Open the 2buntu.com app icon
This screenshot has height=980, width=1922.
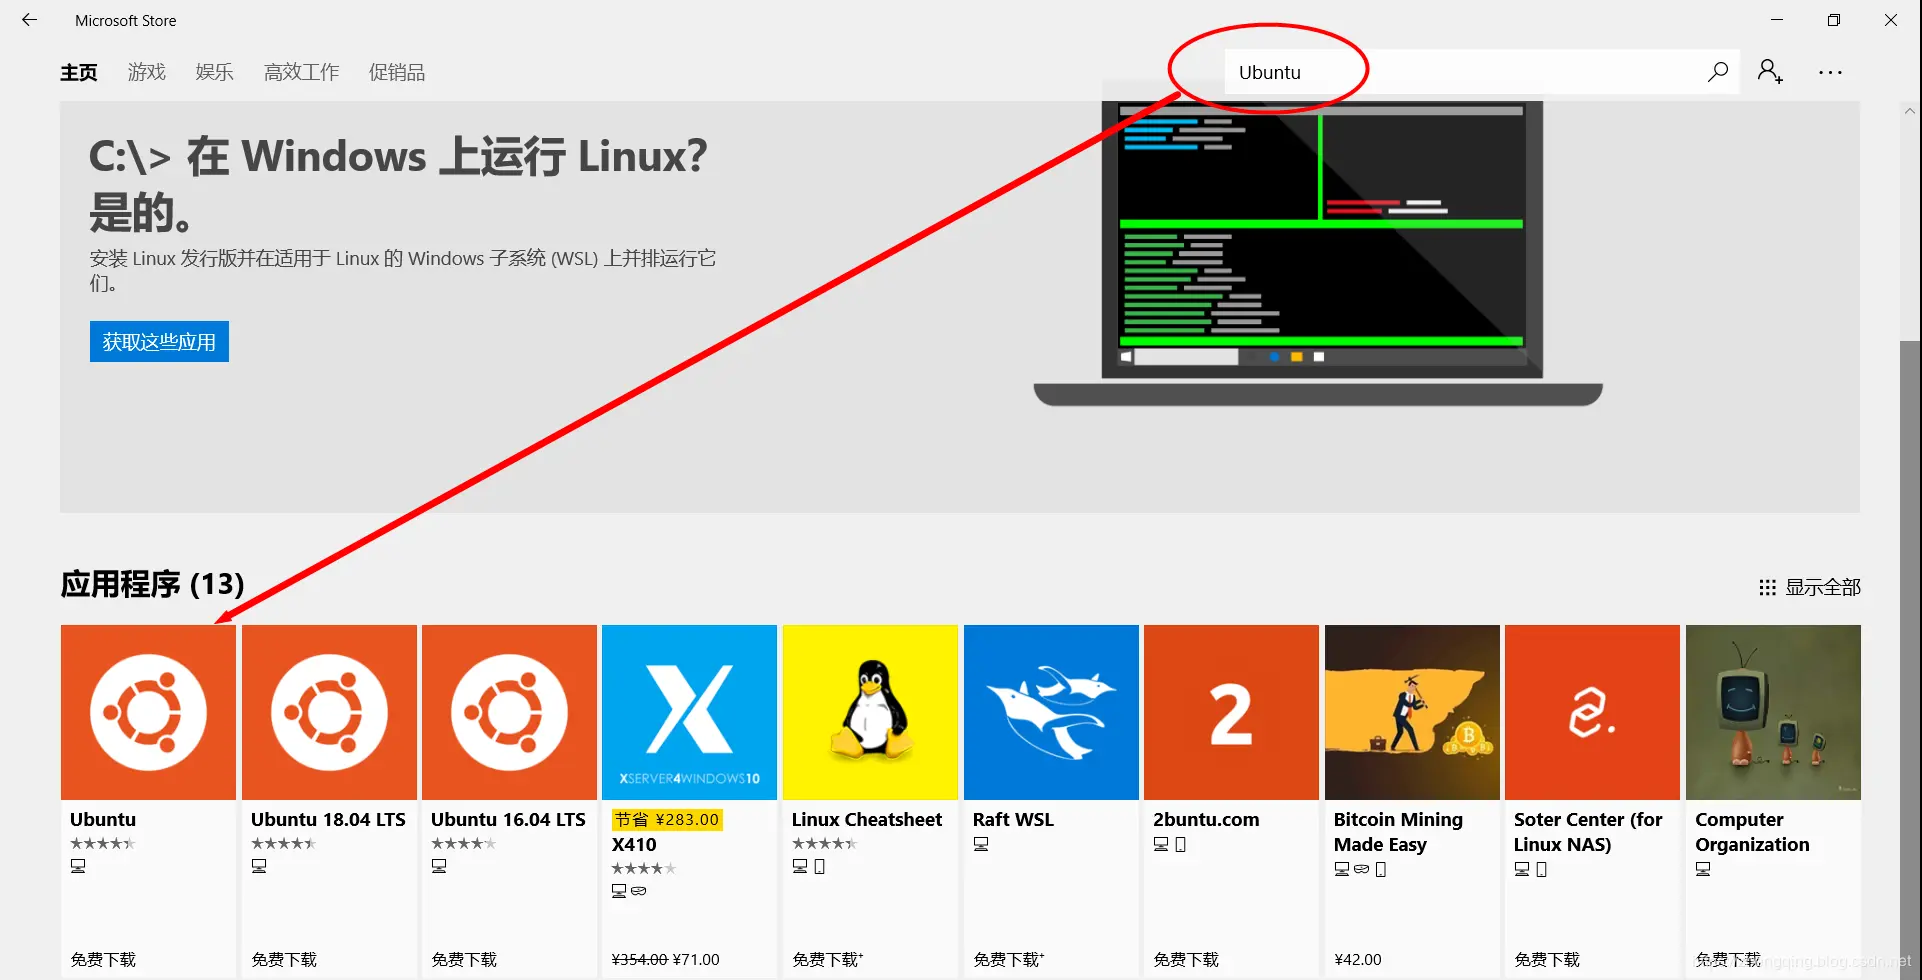1231,712
